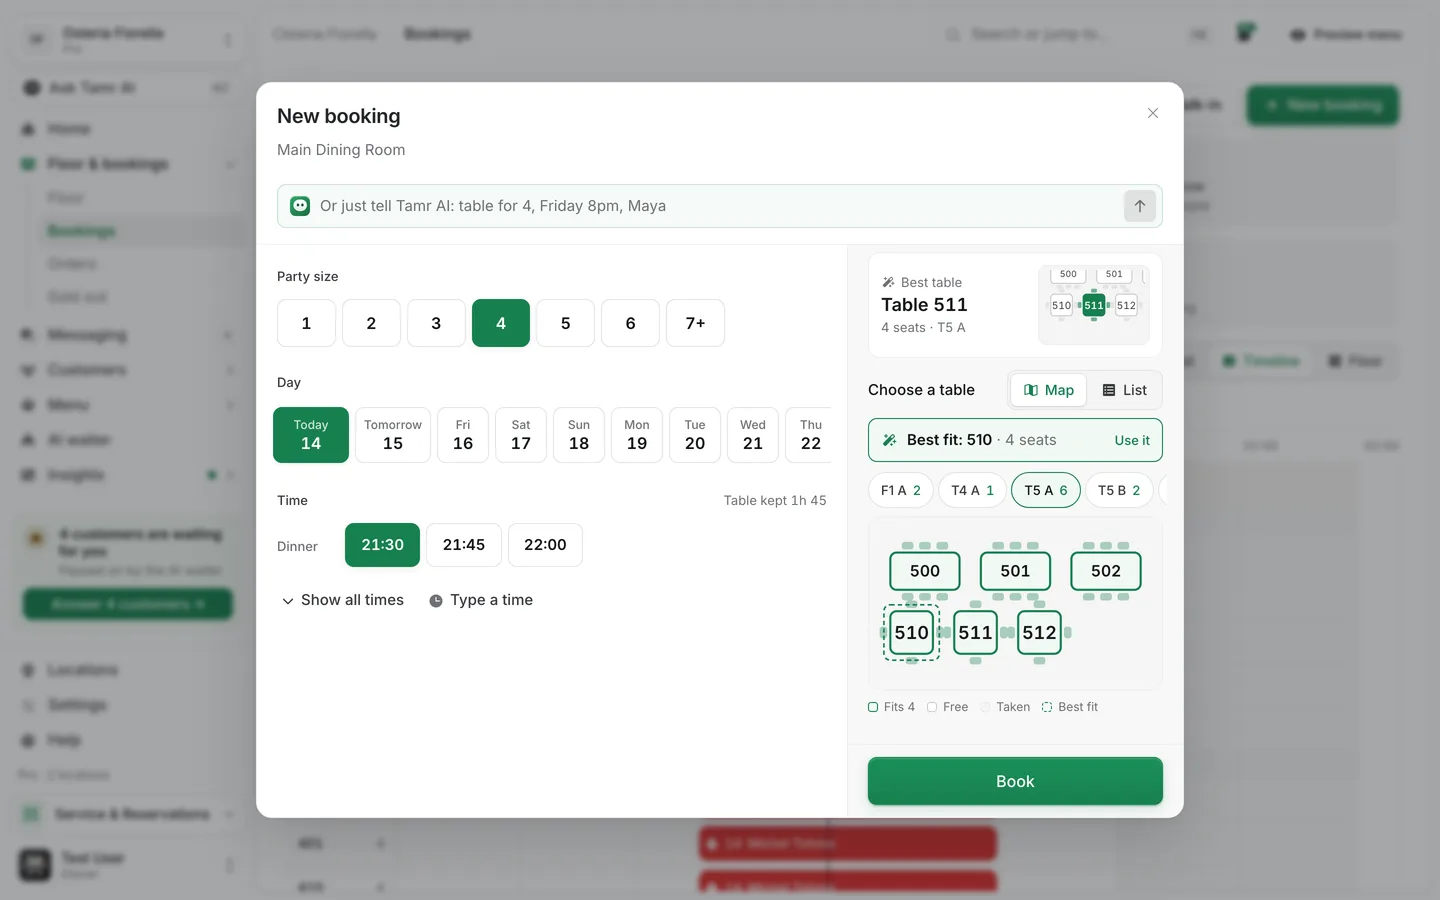Select table 500 on the map
Image resolution: width=1440 pixels, height=900 pixels.
click(925, 571)
